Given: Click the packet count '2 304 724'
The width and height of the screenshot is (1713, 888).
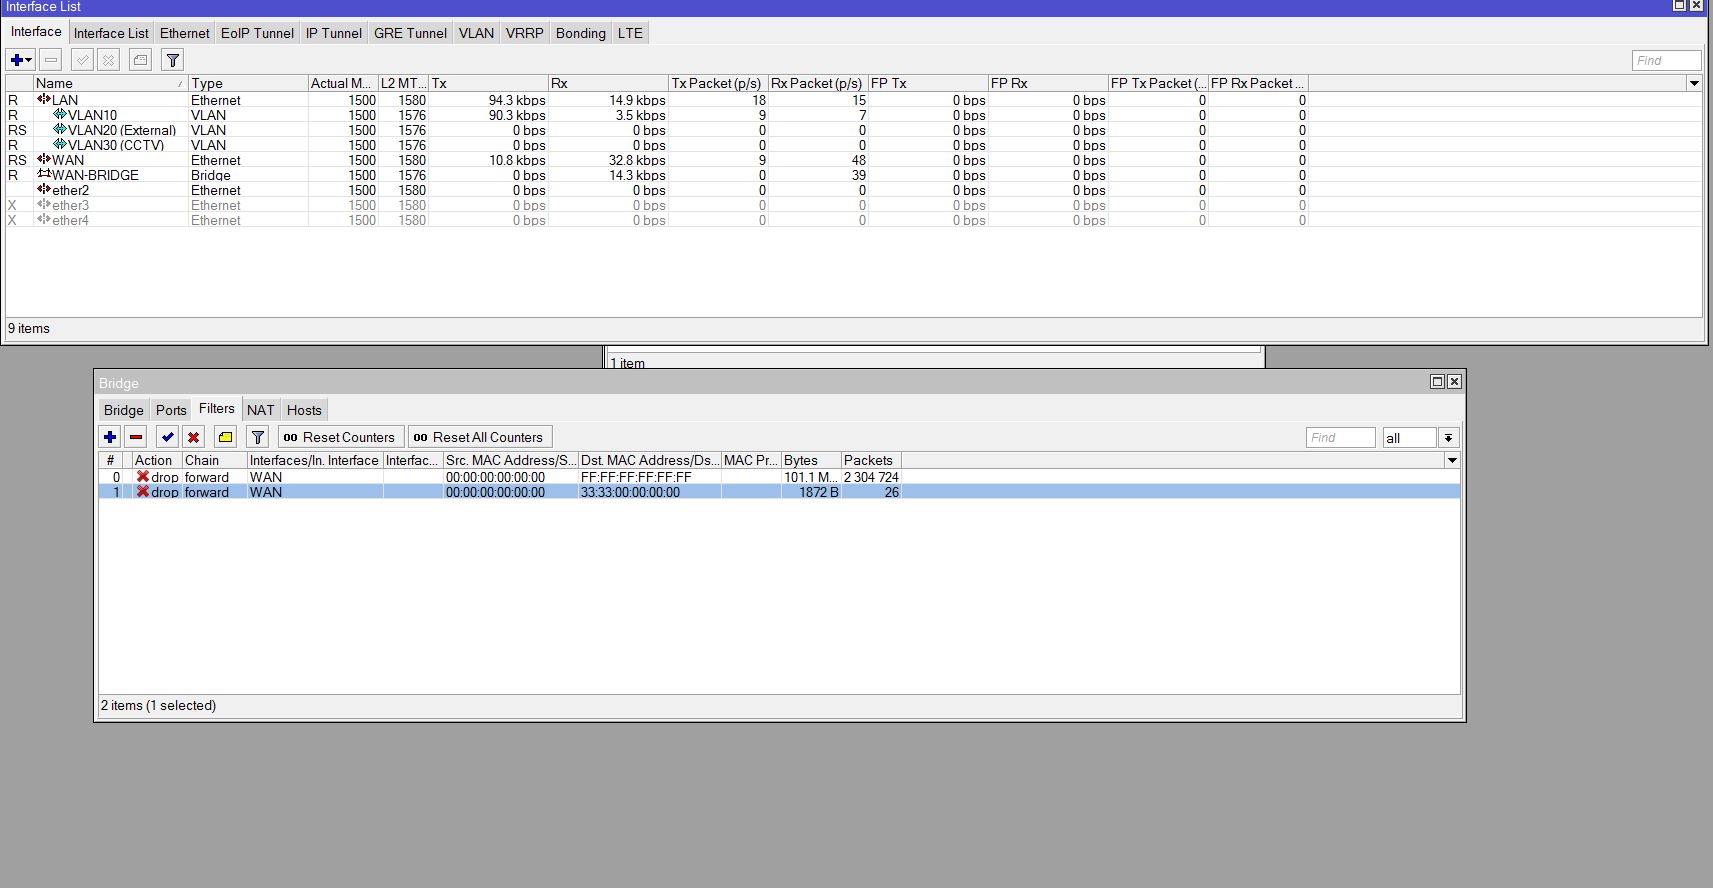Looking at the screenshot, I should click(x=871, y=477).
